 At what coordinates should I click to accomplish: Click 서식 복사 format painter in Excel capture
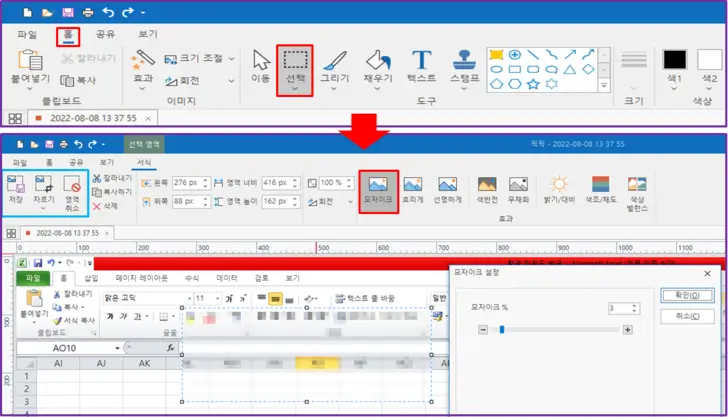coord(74,320)
